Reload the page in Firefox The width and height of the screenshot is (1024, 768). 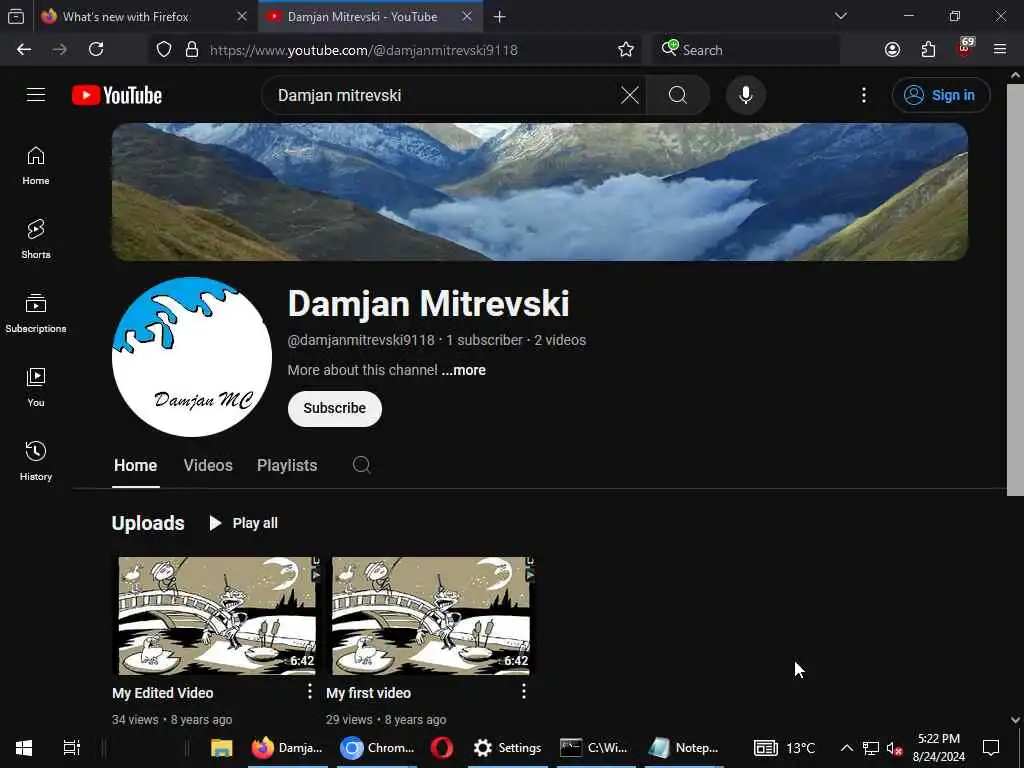(96, 50)
